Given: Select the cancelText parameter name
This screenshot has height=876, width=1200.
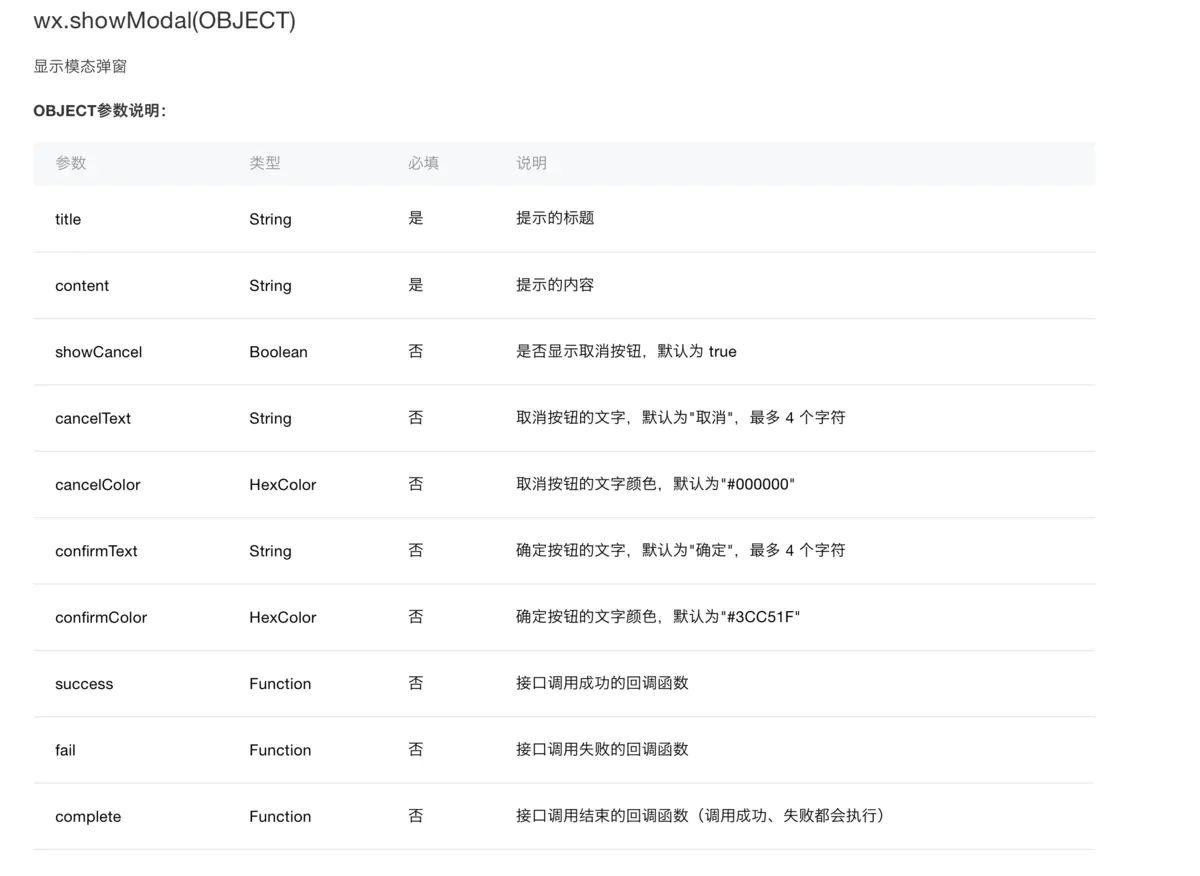Looking at the screenshot, I should point(92,418).
